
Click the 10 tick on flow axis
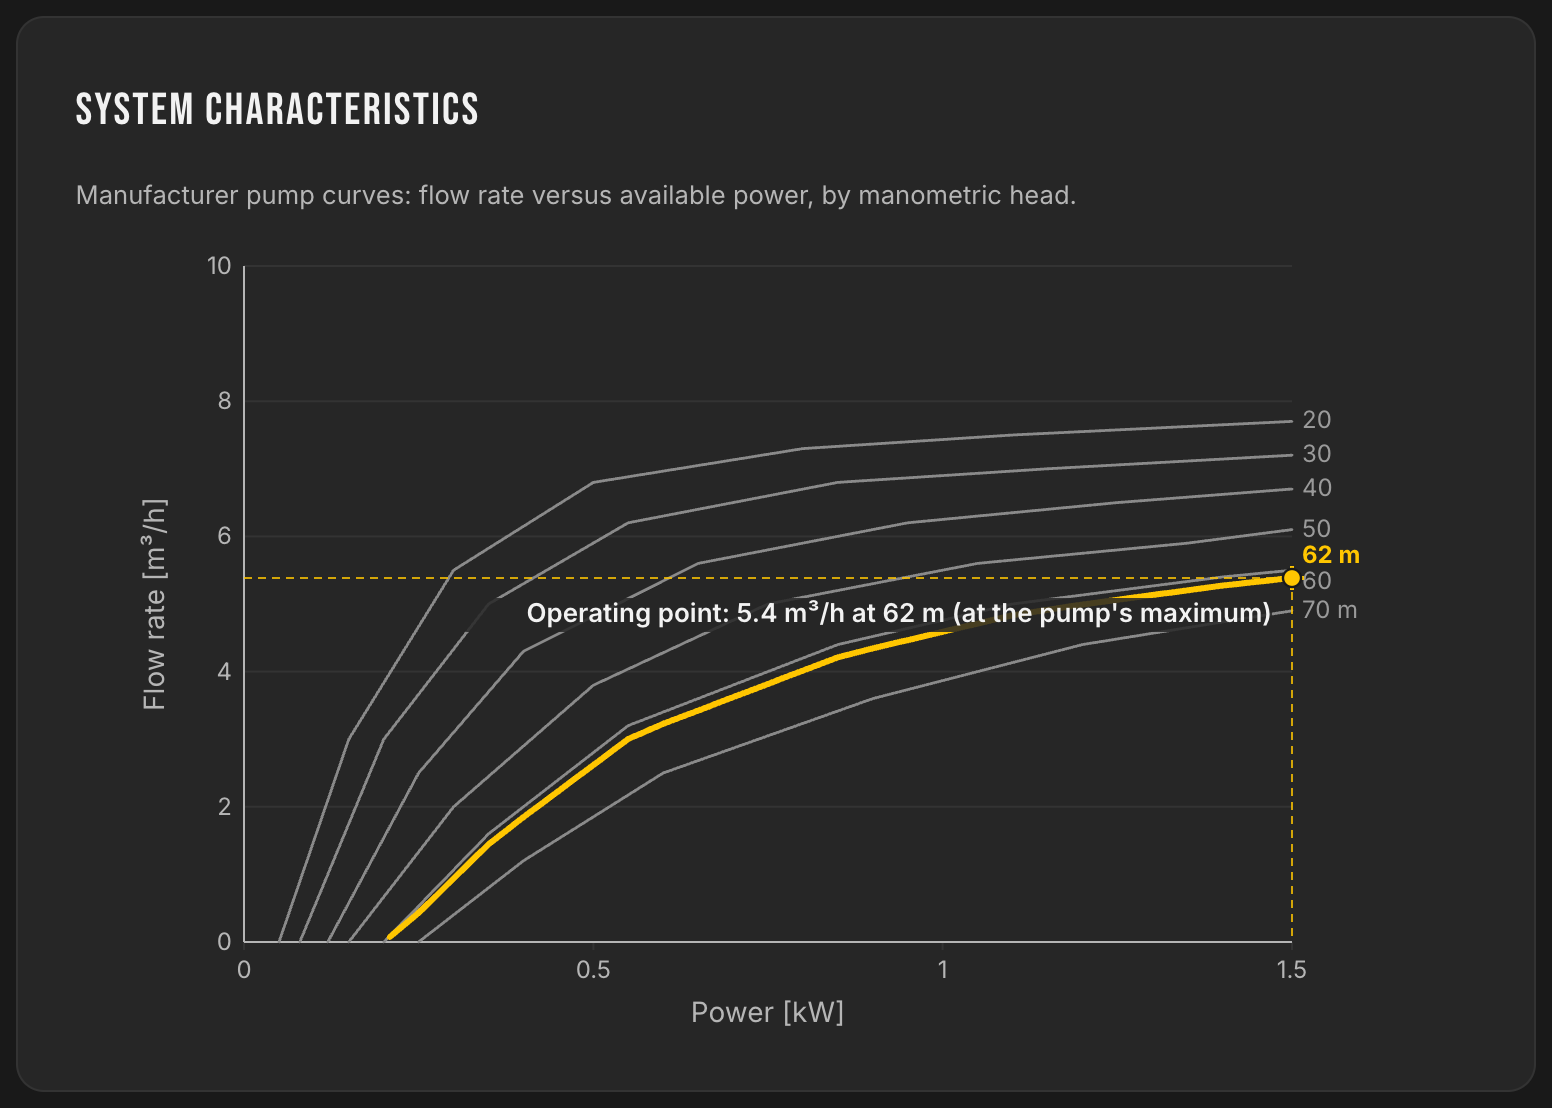[219, 266]
